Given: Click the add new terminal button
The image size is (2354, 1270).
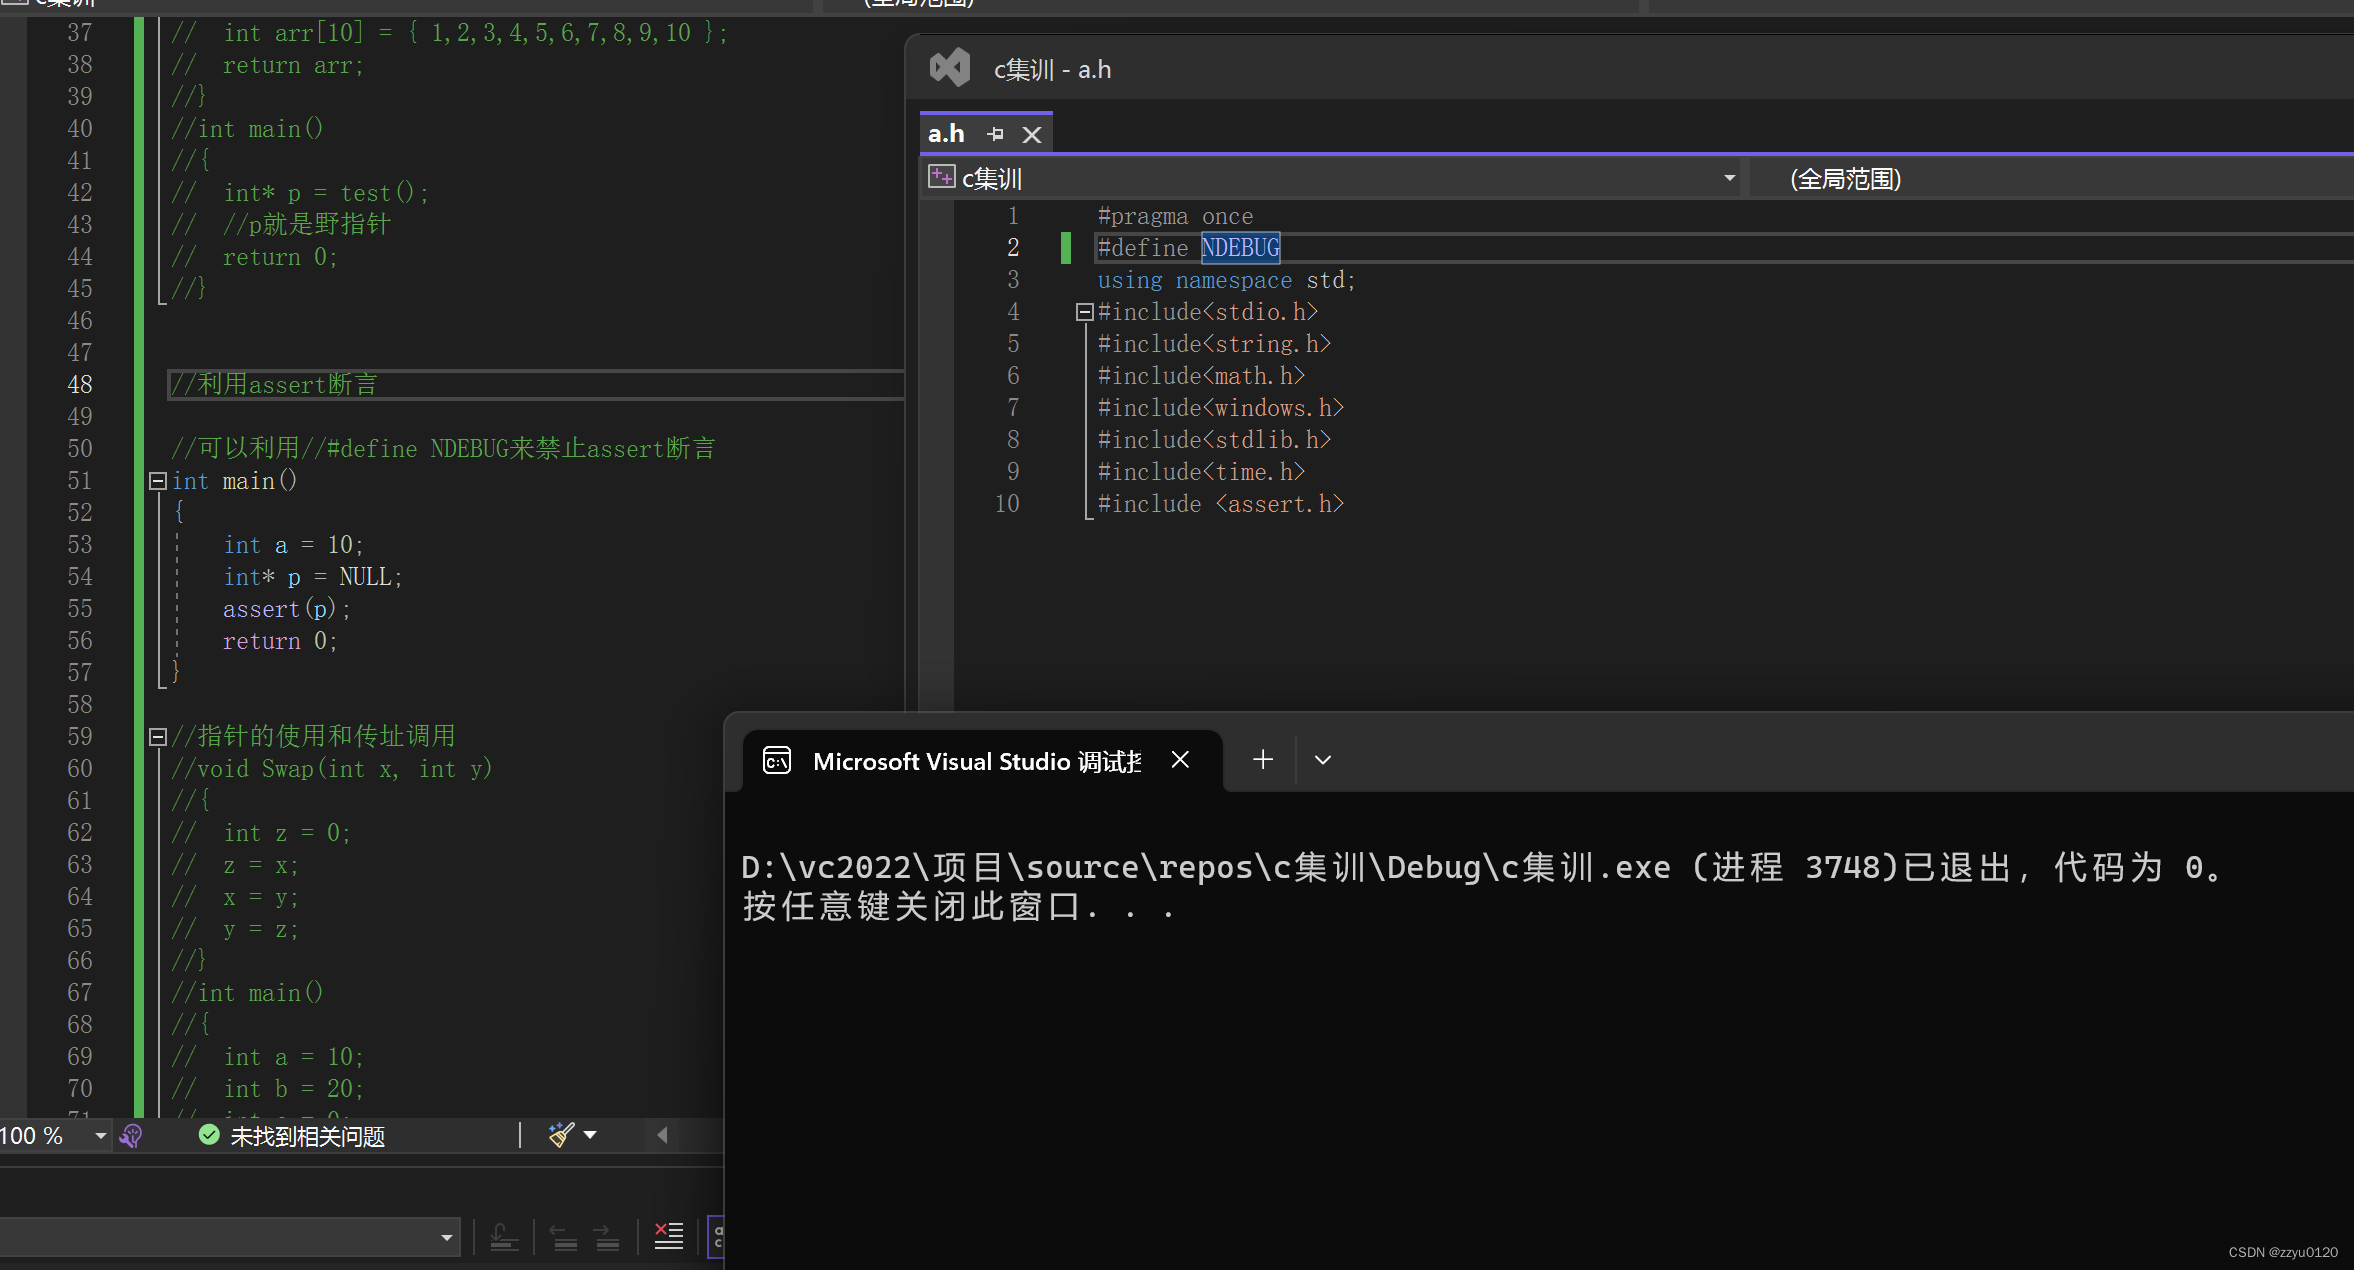Looking at the screenshot, I should pyautogui.click(x=1261, y=759).
